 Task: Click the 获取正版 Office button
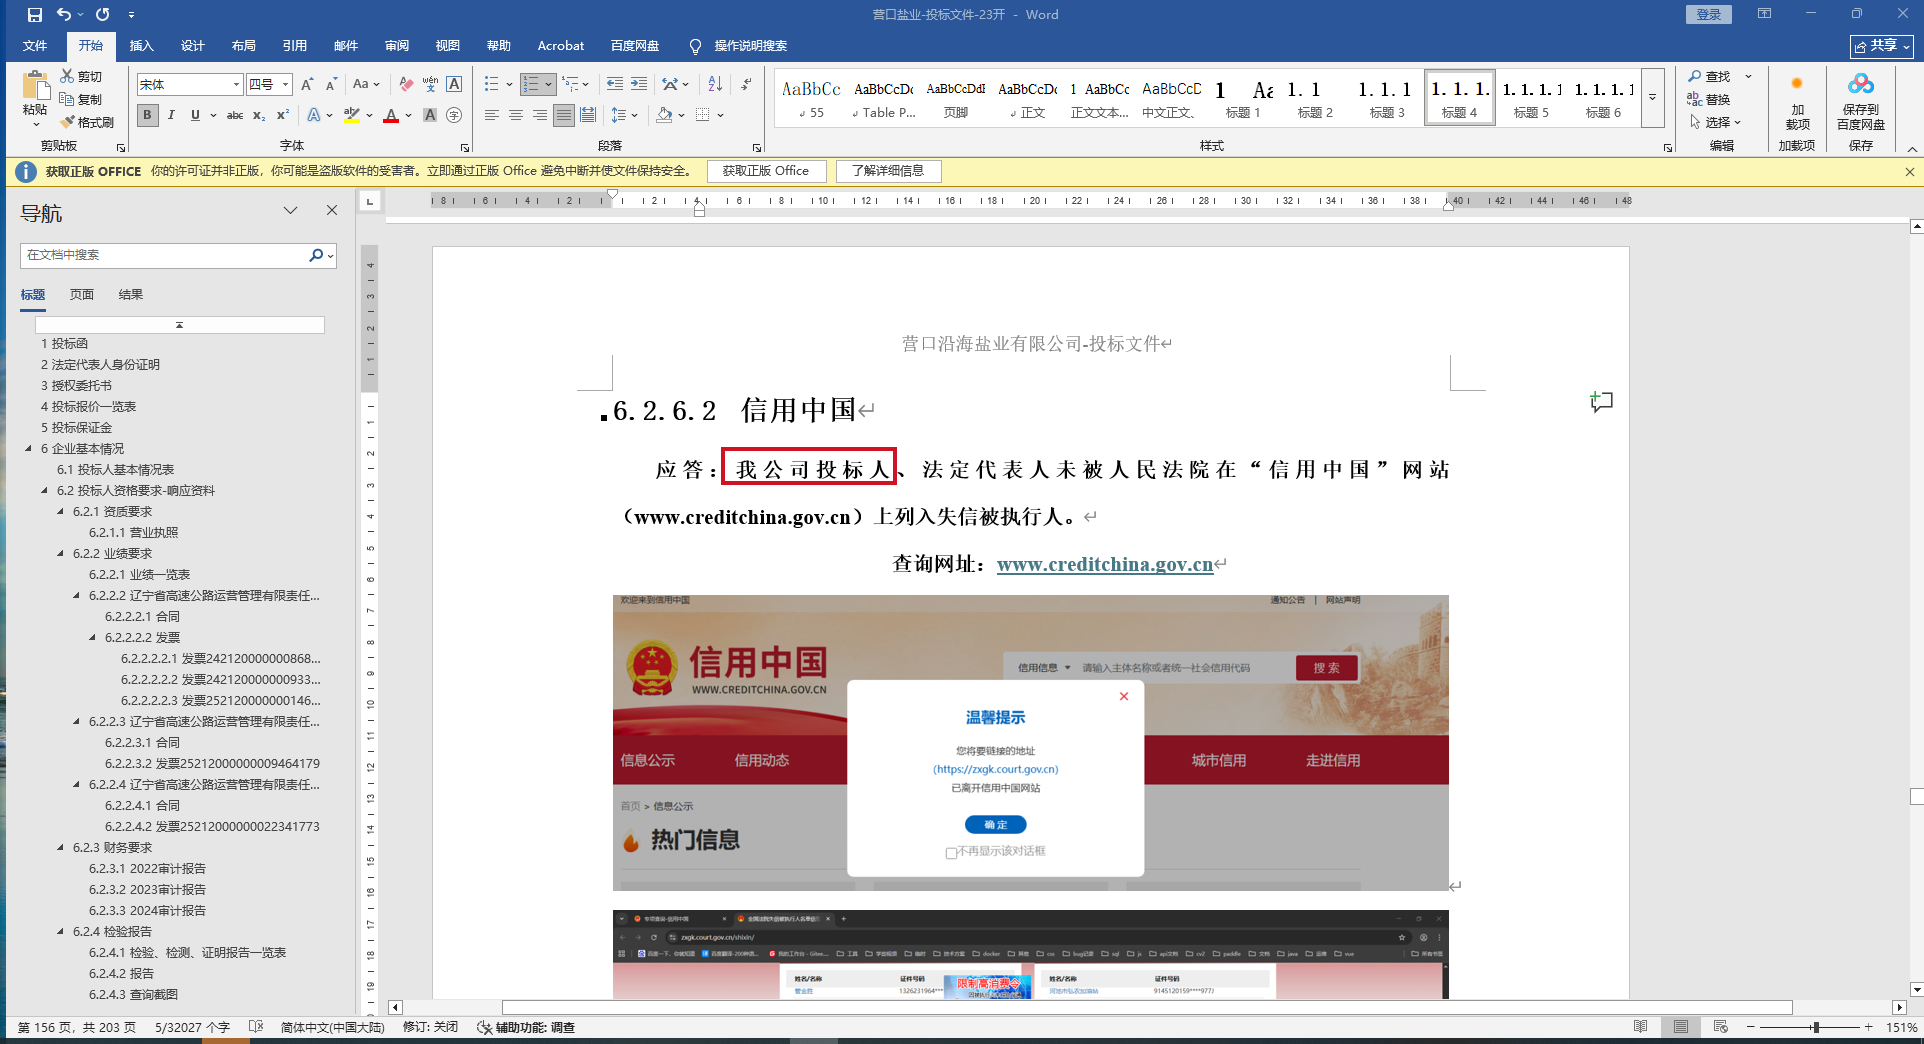(x=766, y=171)
